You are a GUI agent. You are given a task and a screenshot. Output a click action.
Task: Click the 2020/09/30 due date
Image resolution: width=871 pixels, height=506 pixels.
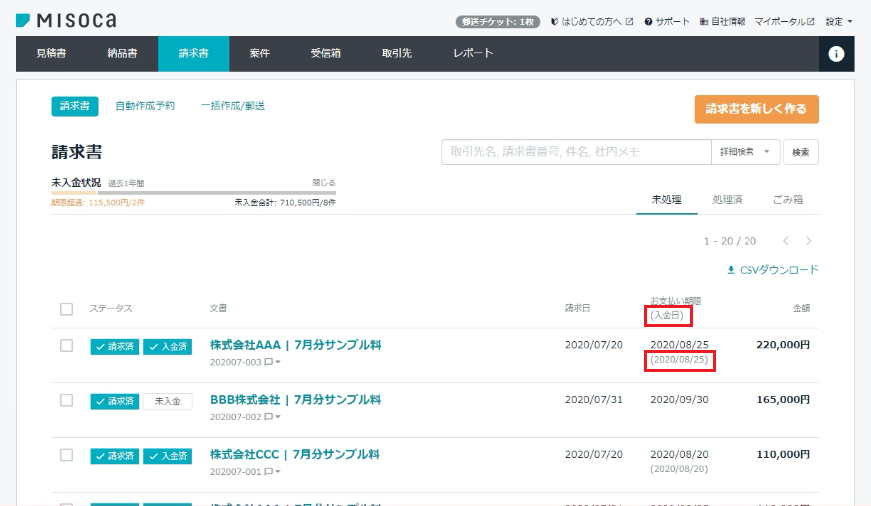click(679, 399)
